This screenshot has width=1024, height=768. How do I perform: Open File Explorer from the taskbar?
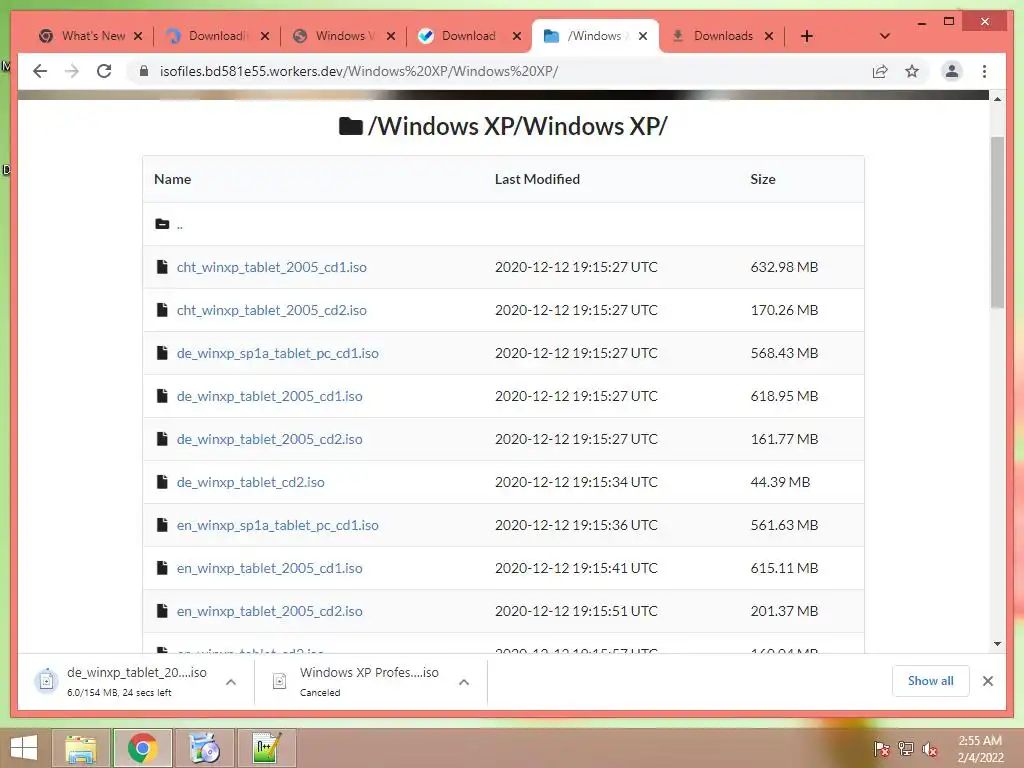(x=81, y=748)
